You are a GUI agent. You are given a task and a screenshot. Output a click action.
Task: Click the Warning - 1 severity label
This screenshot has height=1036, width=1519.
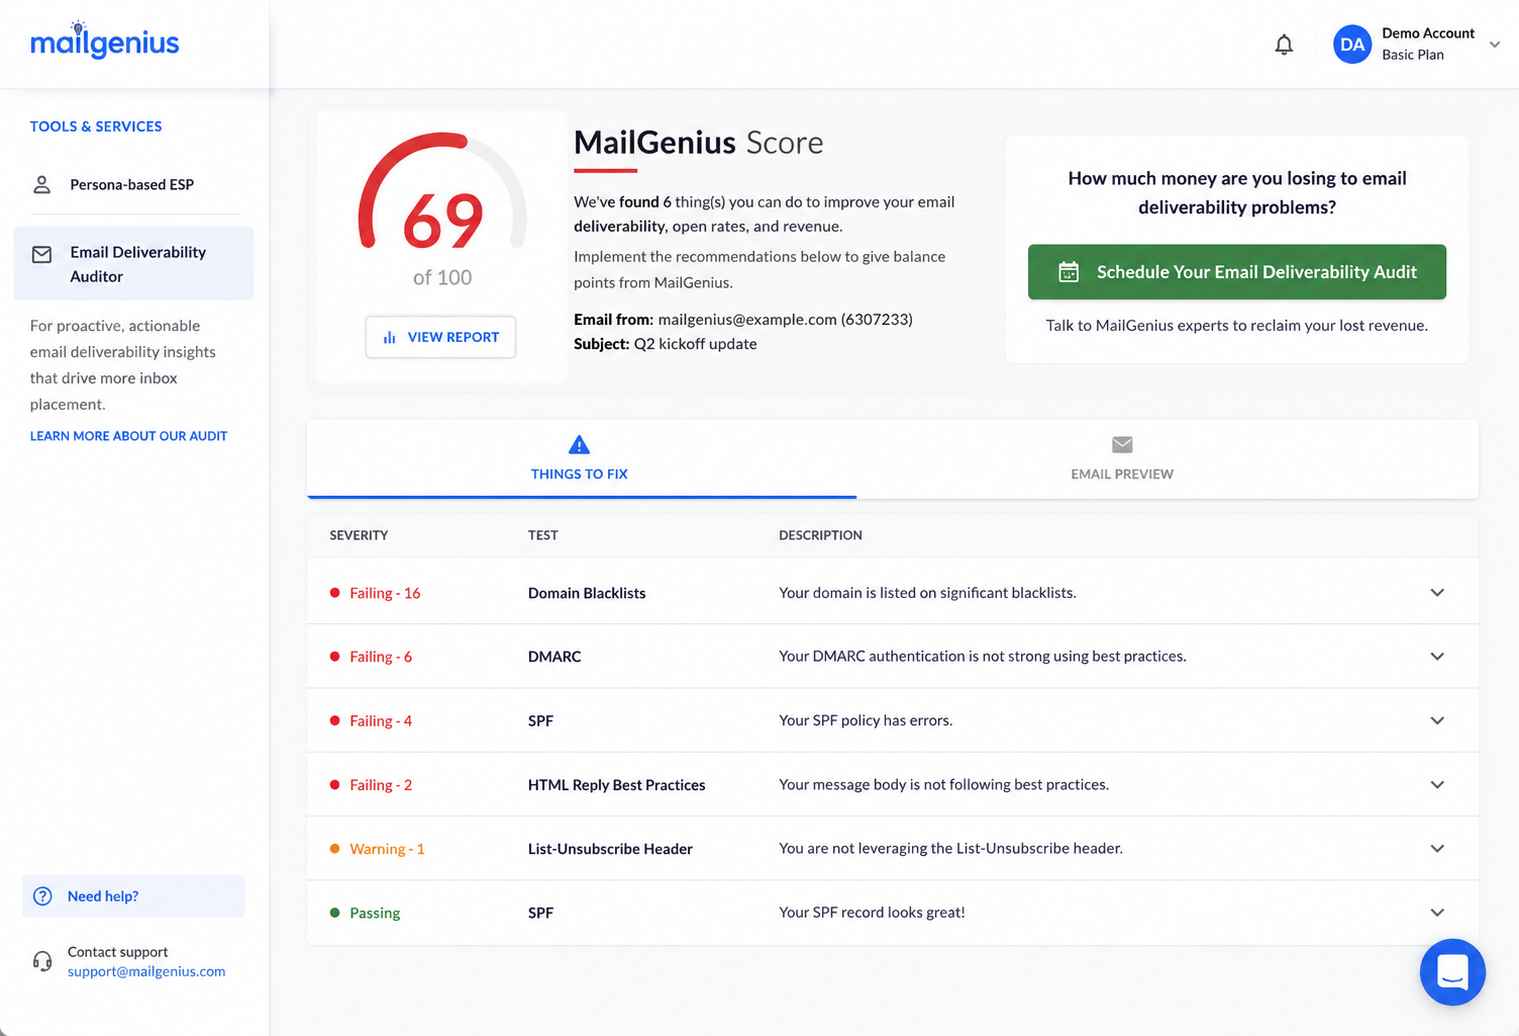tap(387, 849)
